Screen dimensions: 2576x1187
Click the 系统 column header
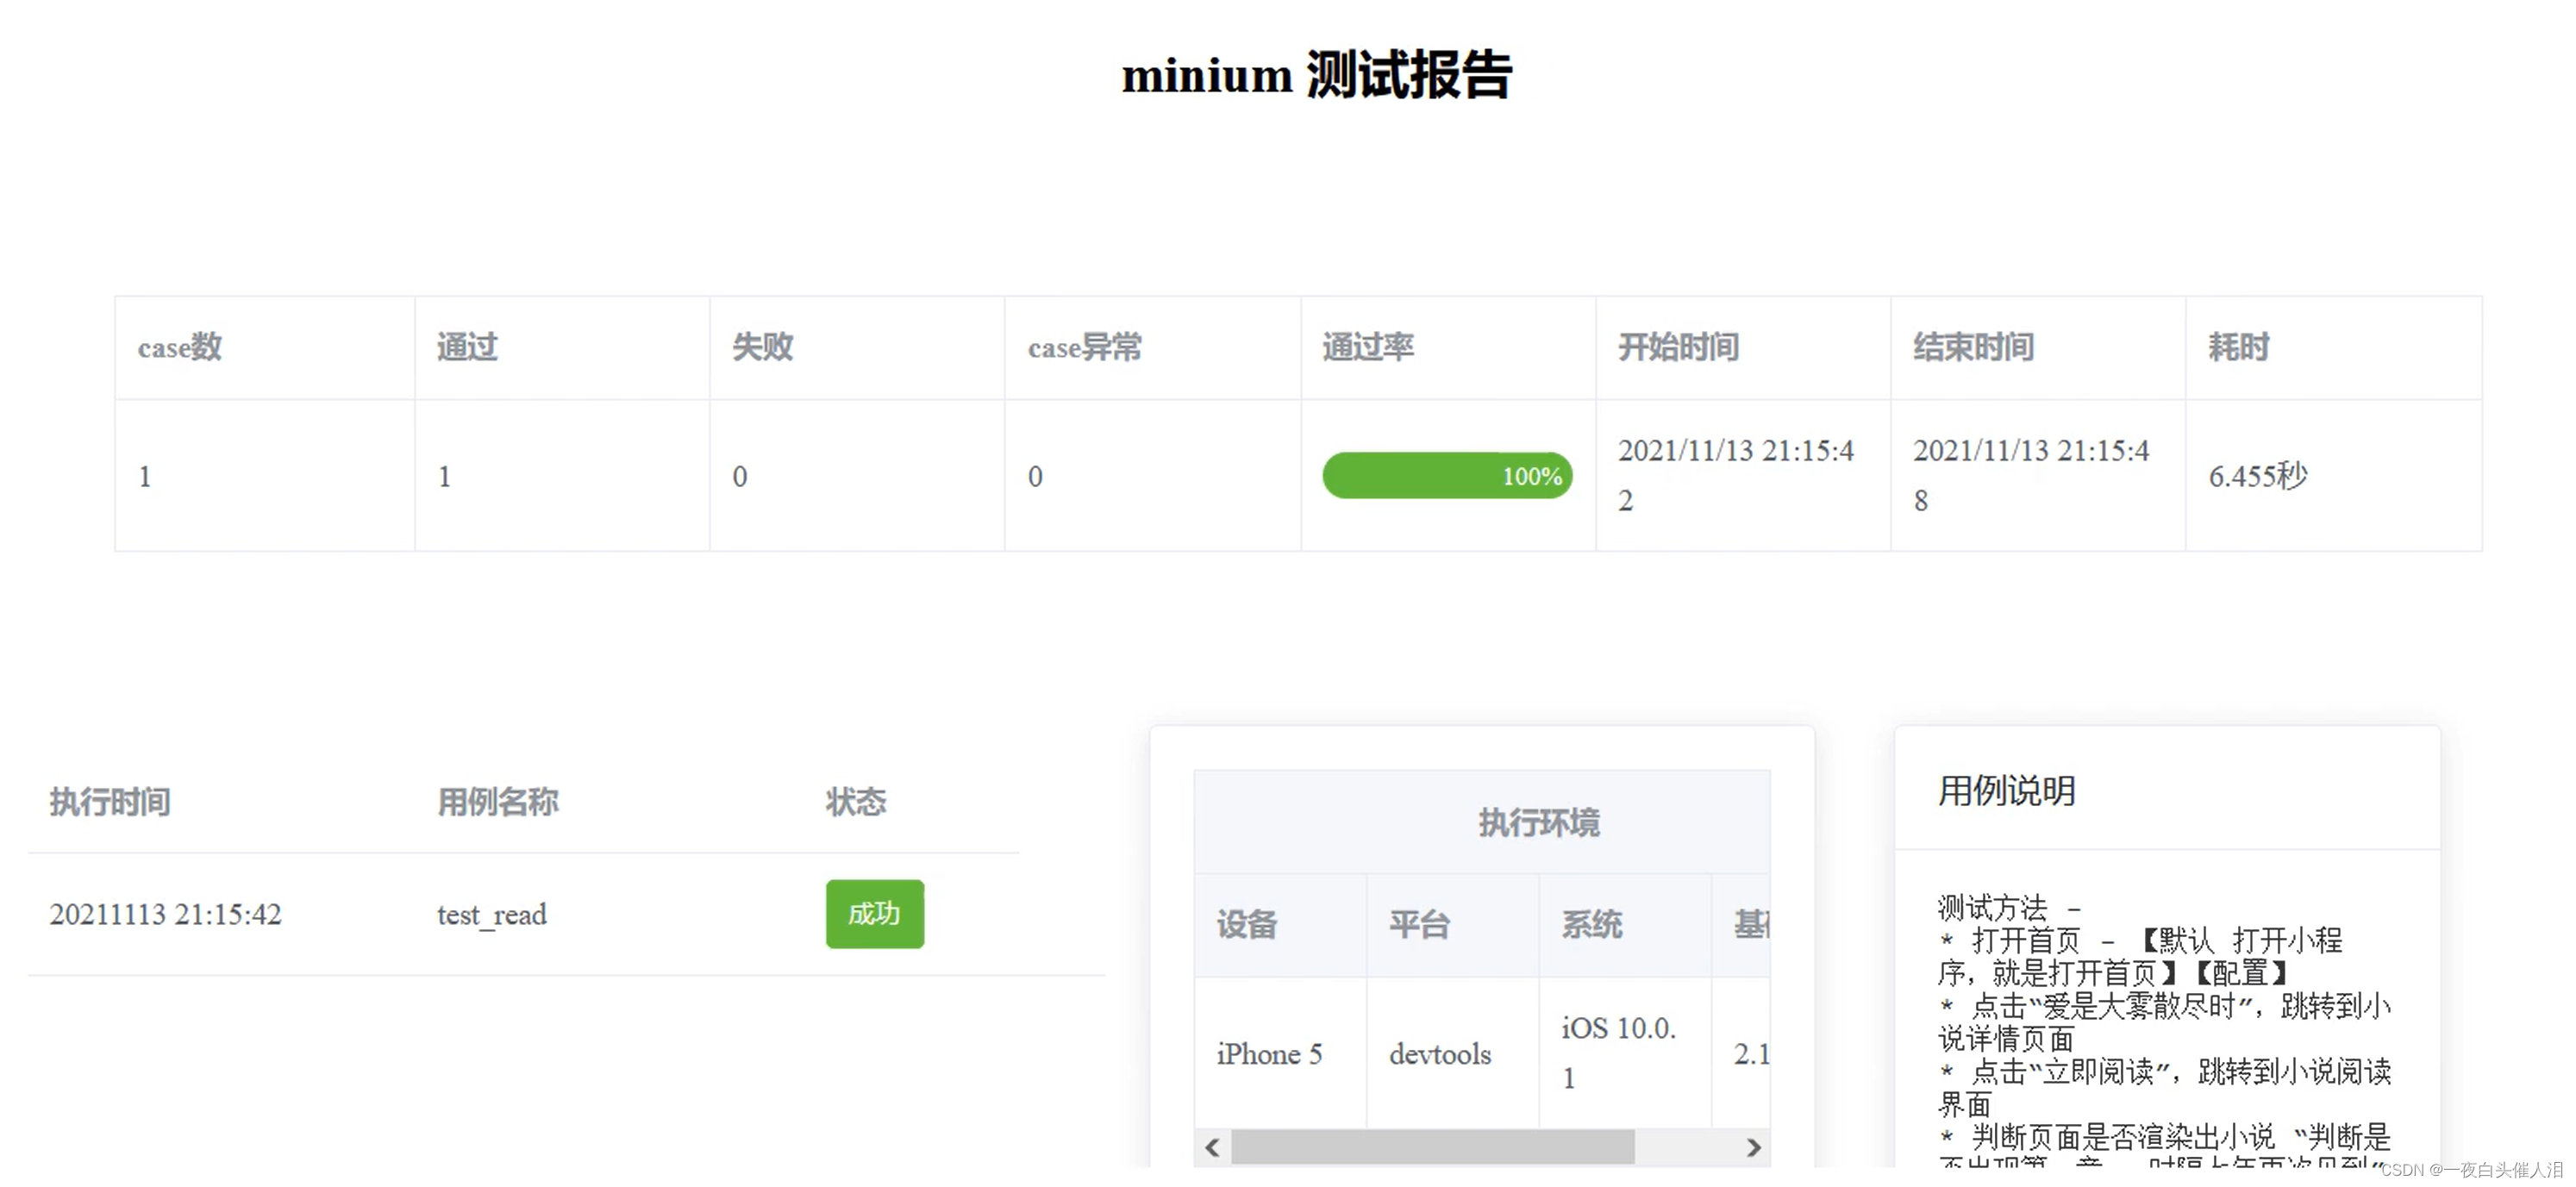coord(1592,925)
